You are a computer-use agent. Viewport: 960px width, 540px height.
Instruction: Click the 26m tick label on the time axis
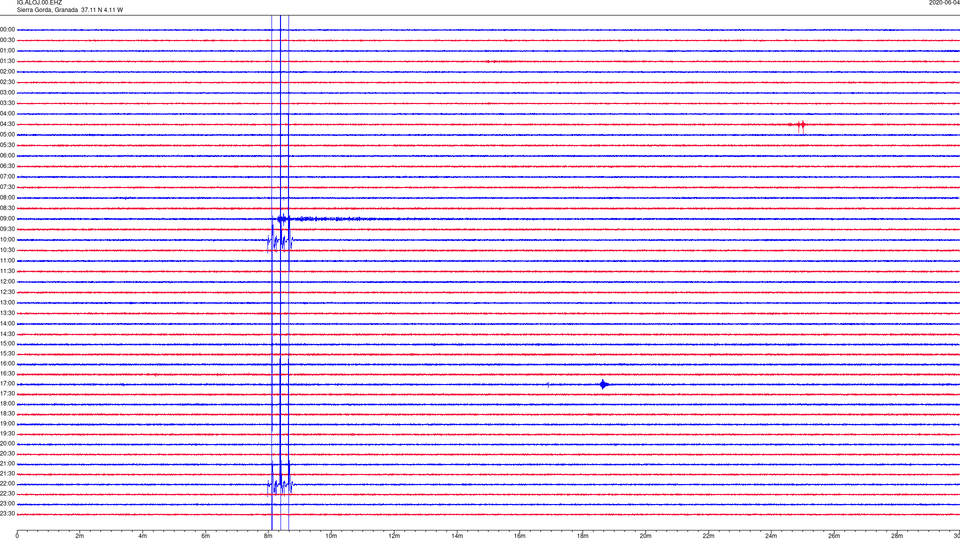click(x=834, y=536)
